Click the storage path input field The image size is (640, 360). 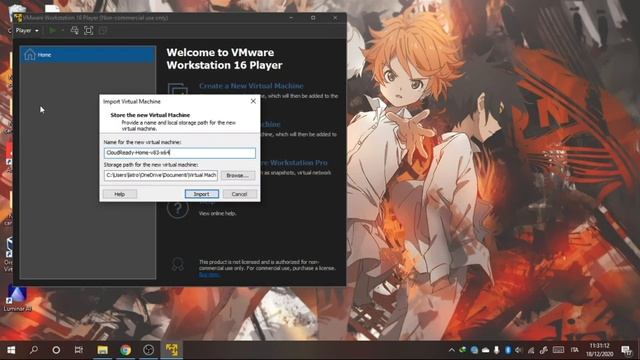click(161, 175)
